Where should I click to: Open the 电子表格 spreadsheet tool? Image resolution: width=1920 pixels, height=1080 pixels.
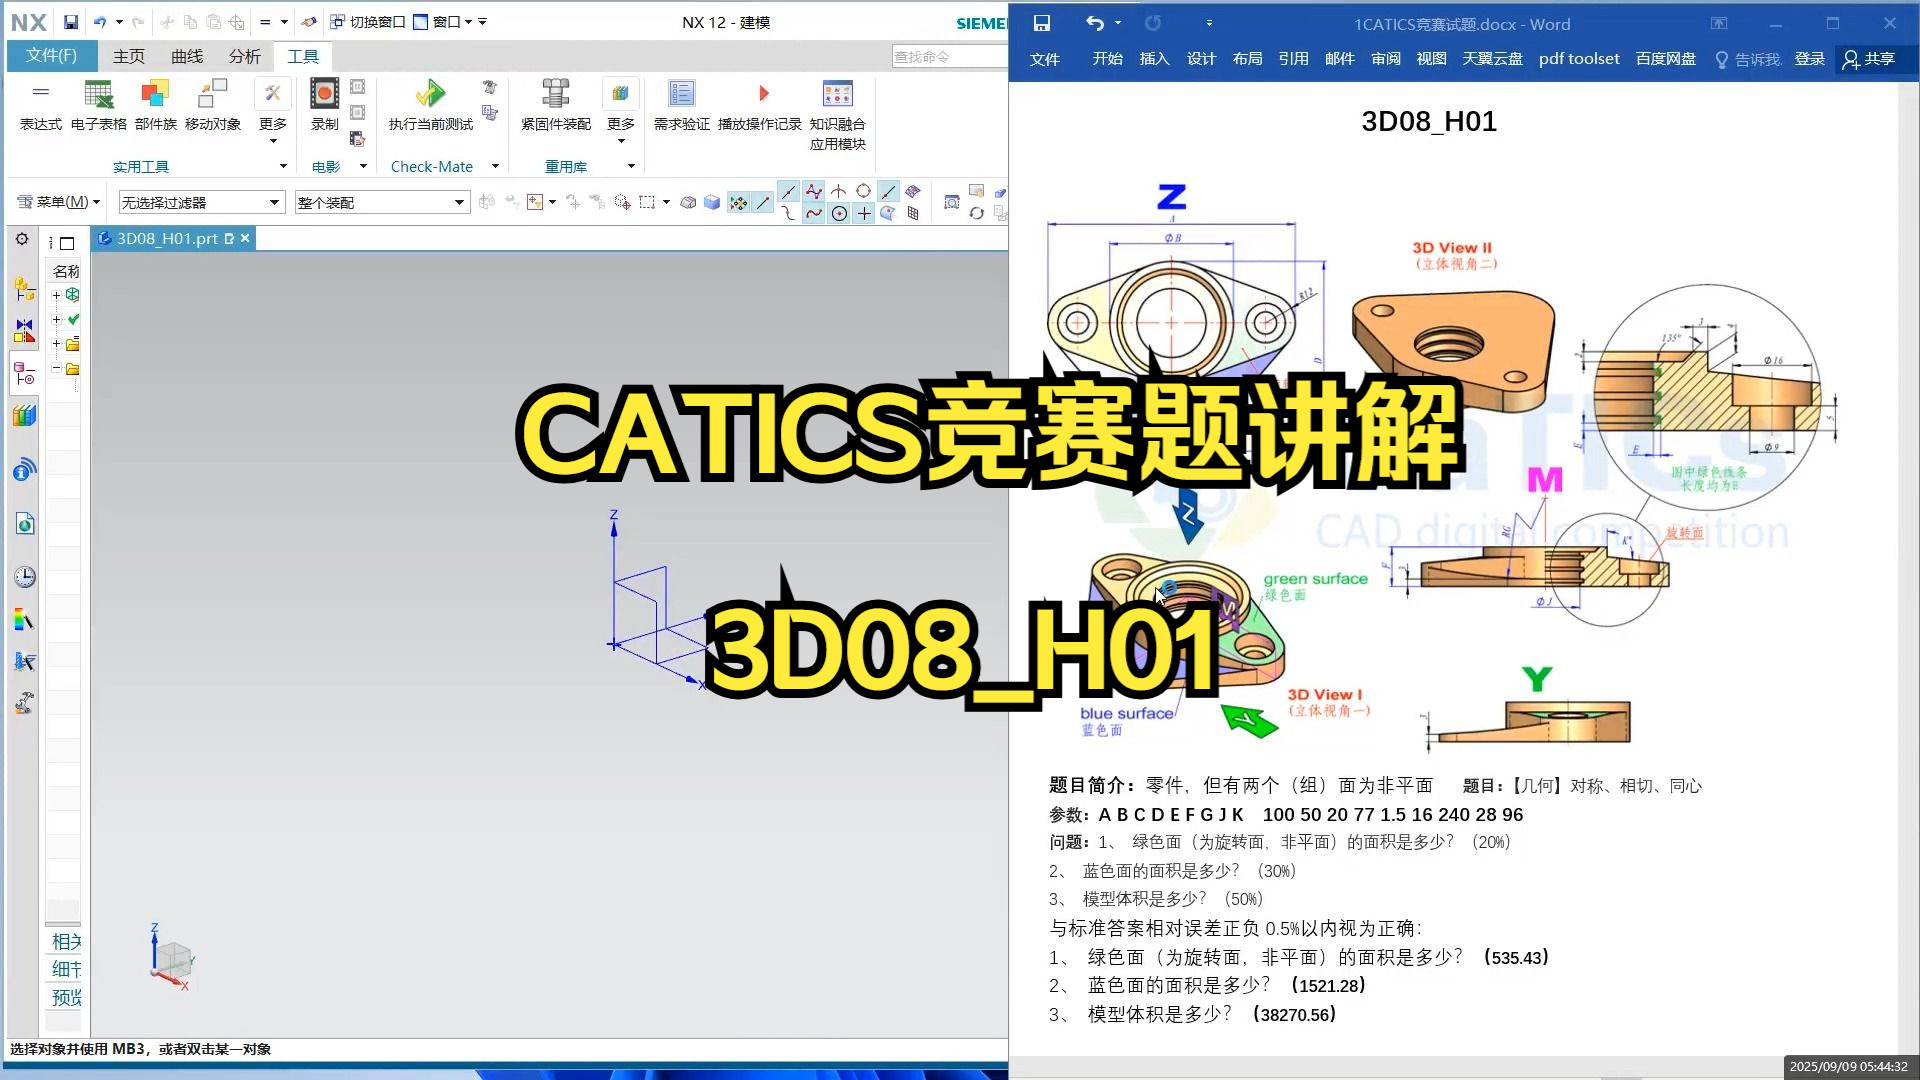click(98, 105)
